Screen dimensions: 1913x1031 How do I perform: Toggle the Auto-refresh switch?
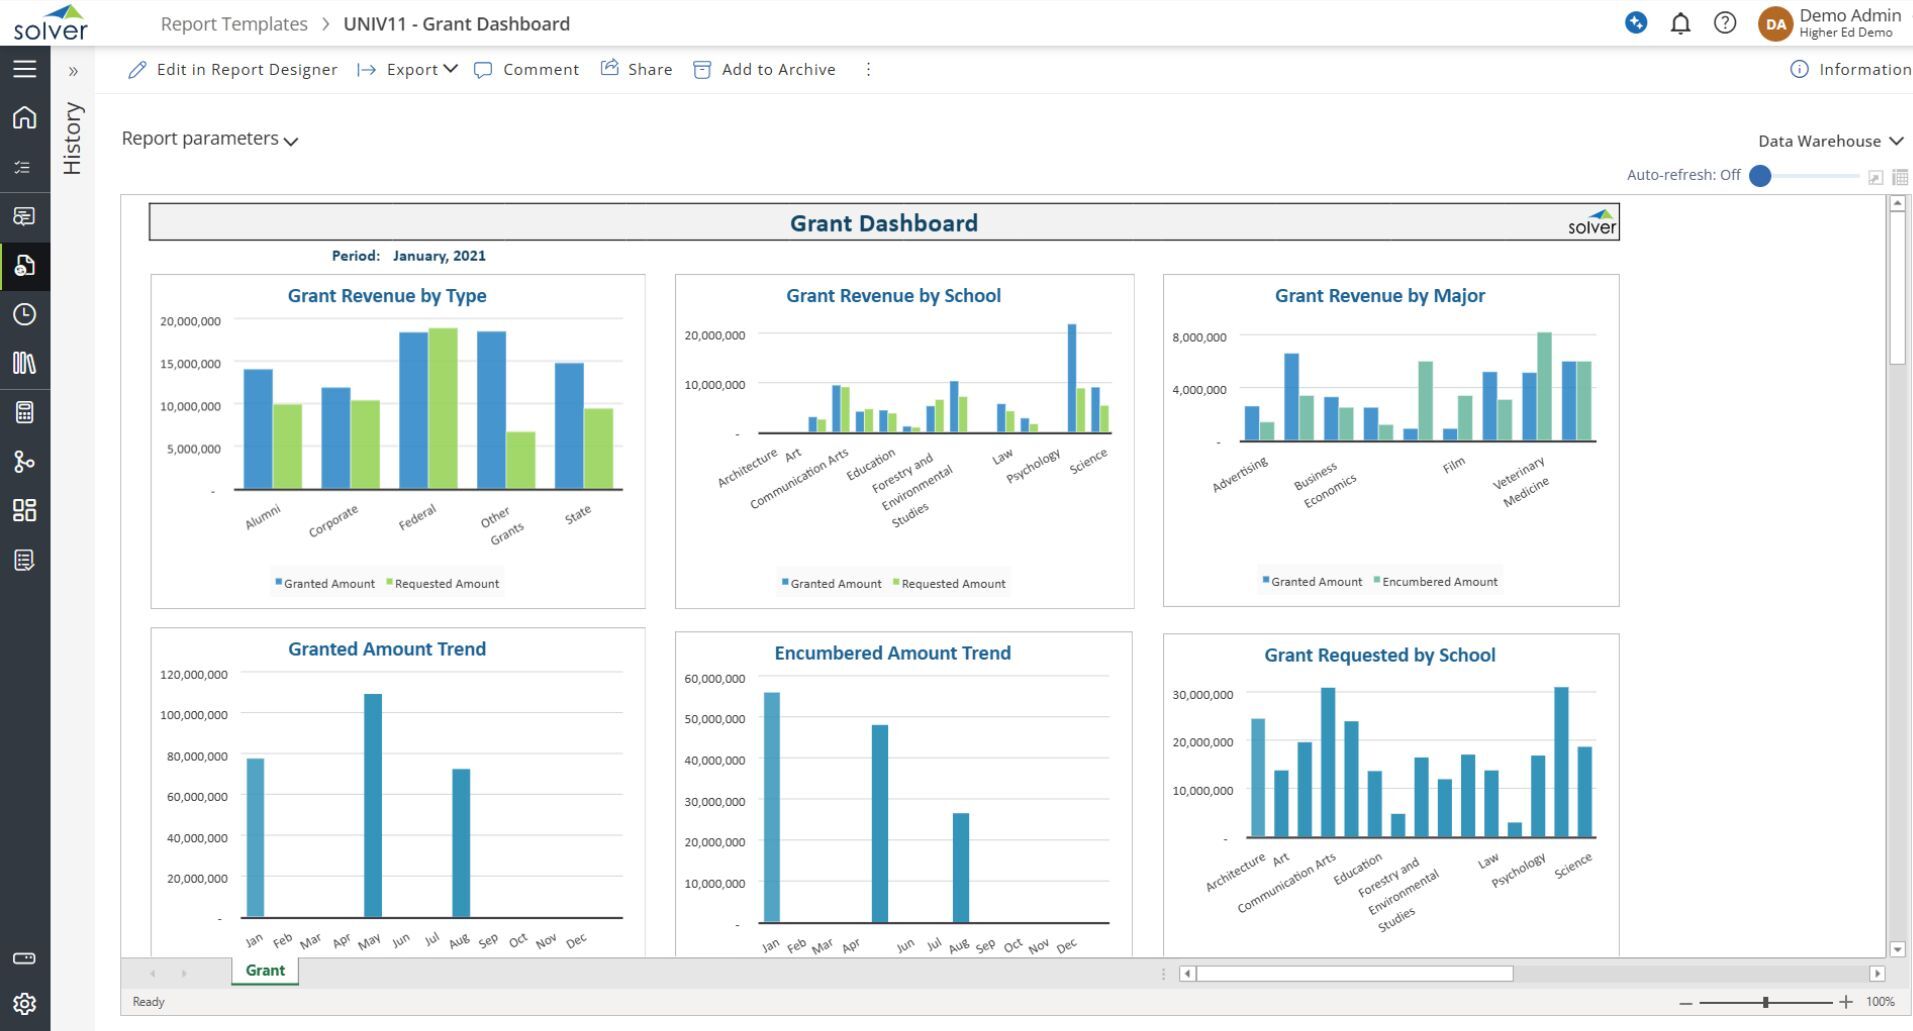[1762, 176]
